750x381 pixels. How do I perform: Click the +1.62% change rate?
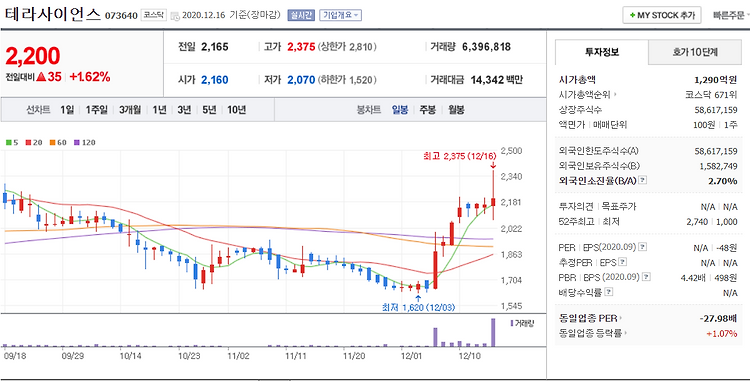point(90,77)
